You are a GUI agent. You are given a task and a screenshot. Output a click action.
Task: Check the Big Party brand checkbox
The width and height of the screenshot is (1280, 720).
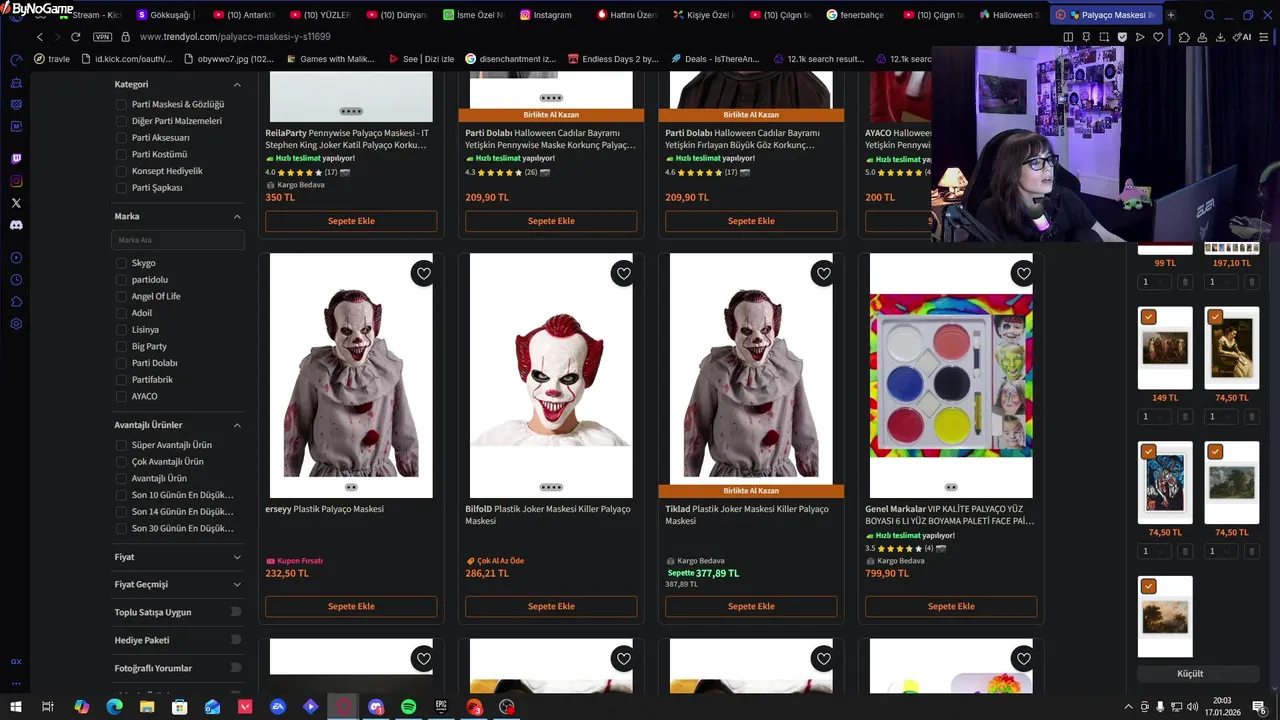(121, 346)
